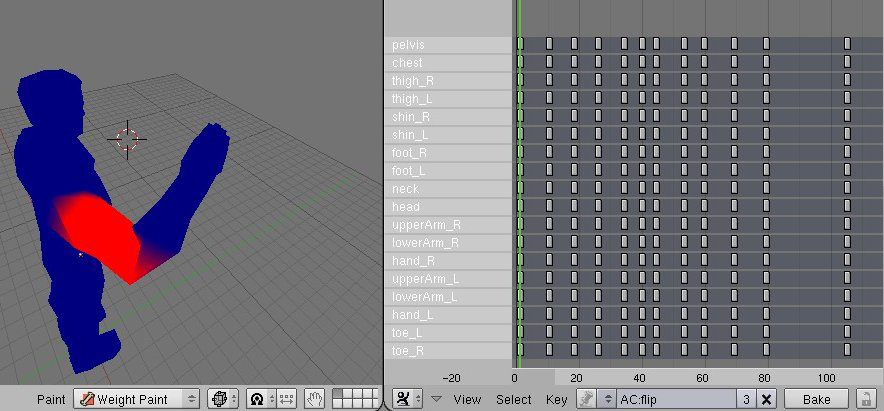
Task: Select the hand_R keyframe near frame 10
Action: click(549, 260)
